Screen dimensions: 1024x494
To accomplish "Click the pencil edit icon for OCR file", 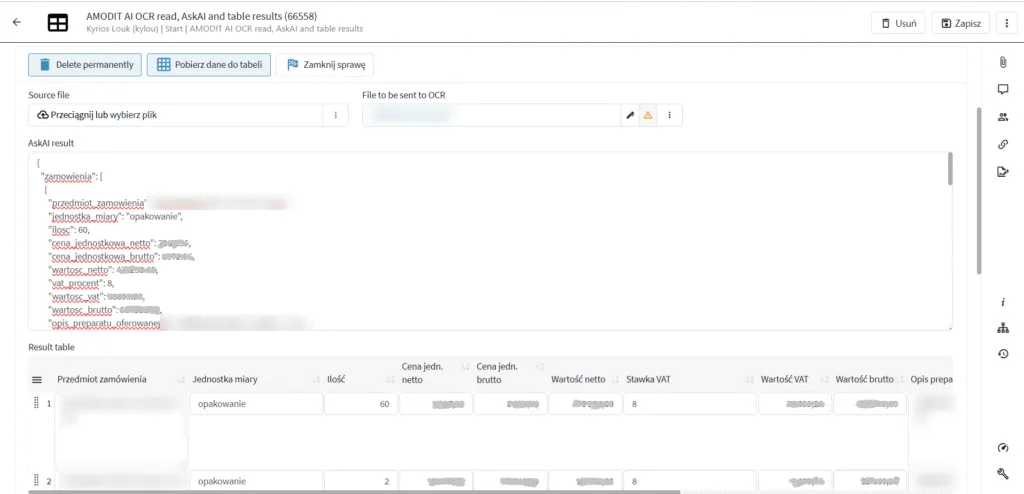I will tap(630, 115).
